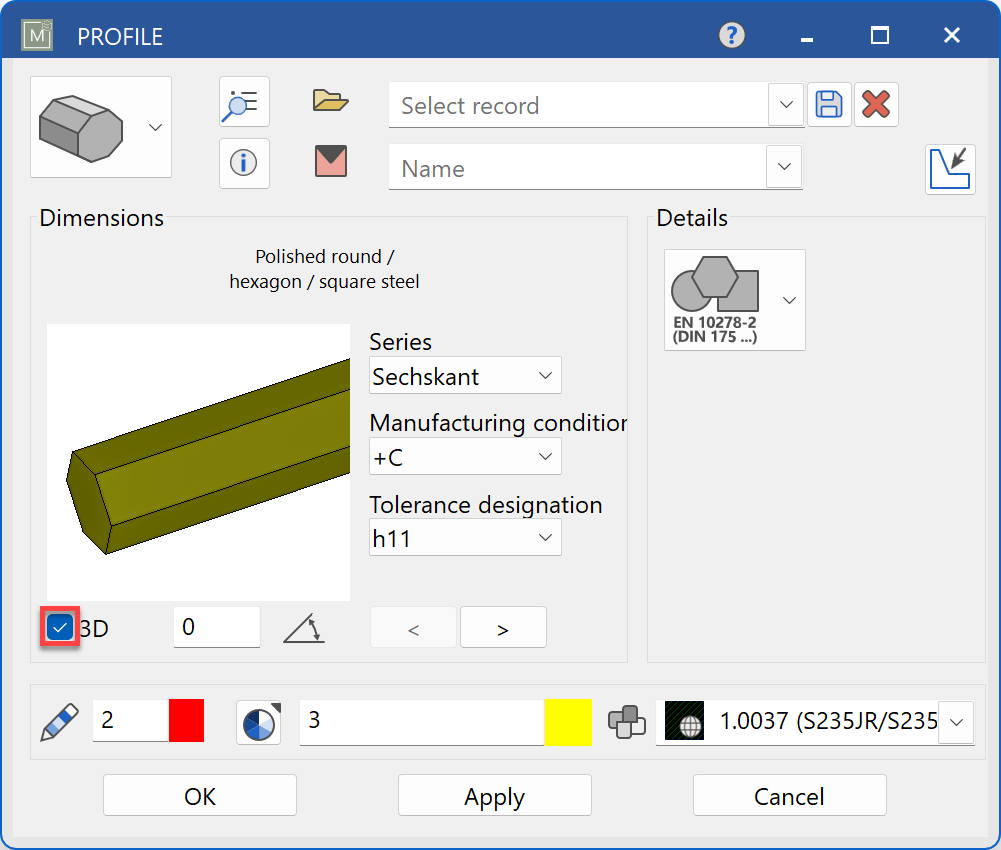Delete the record using the red X icon

(x=876, y=104)
